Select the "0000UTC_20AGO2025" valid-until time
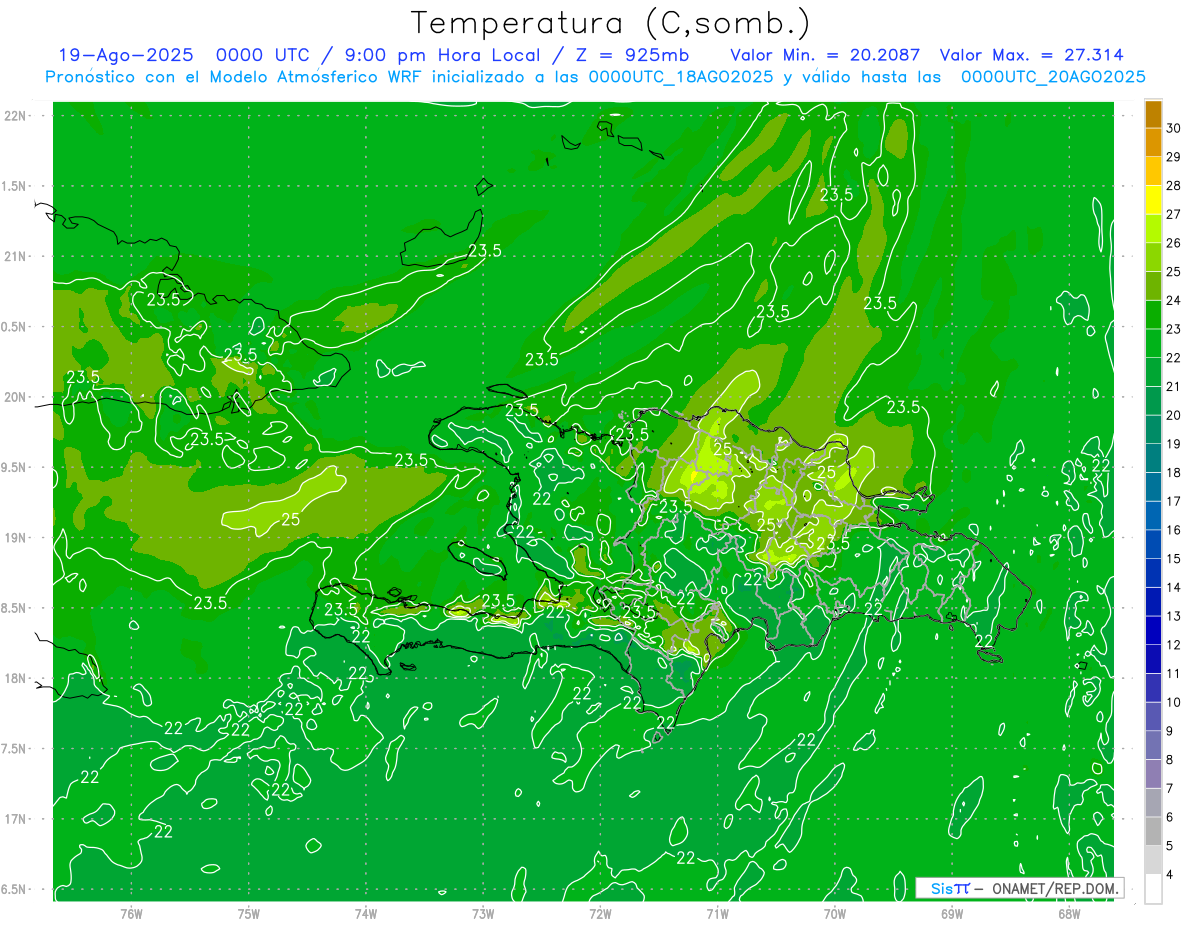Screen dimensions: 1200x927 click(x=1053, y=77)
